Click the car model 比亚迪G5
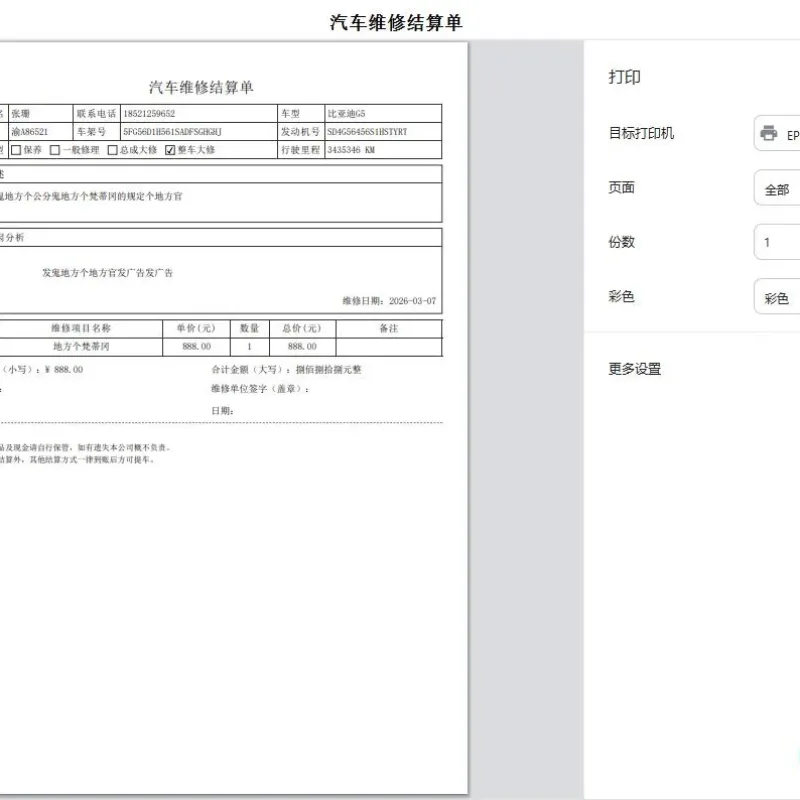The image size is (800, 800). (346, 114)
